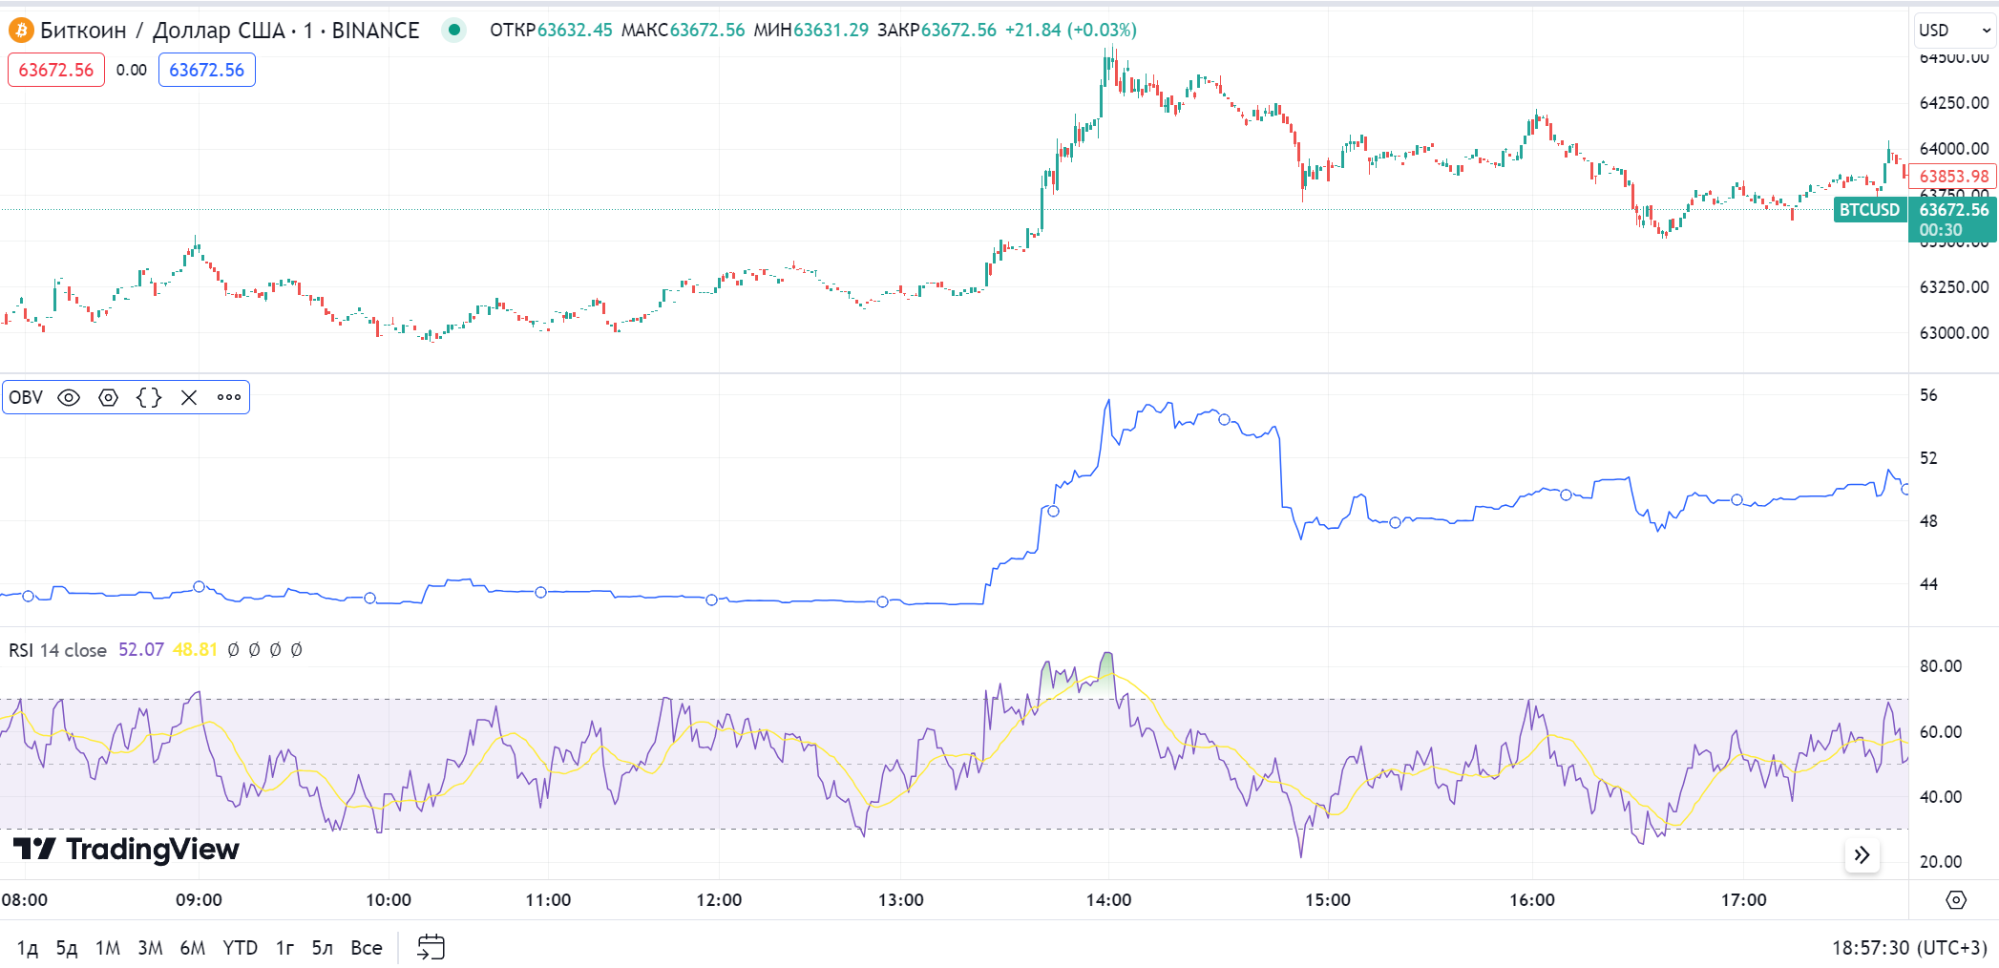Click the BTCUSD price label on scale
Image resolution: width=1999 pixels, height=968 pixels.
(1869, 210)
